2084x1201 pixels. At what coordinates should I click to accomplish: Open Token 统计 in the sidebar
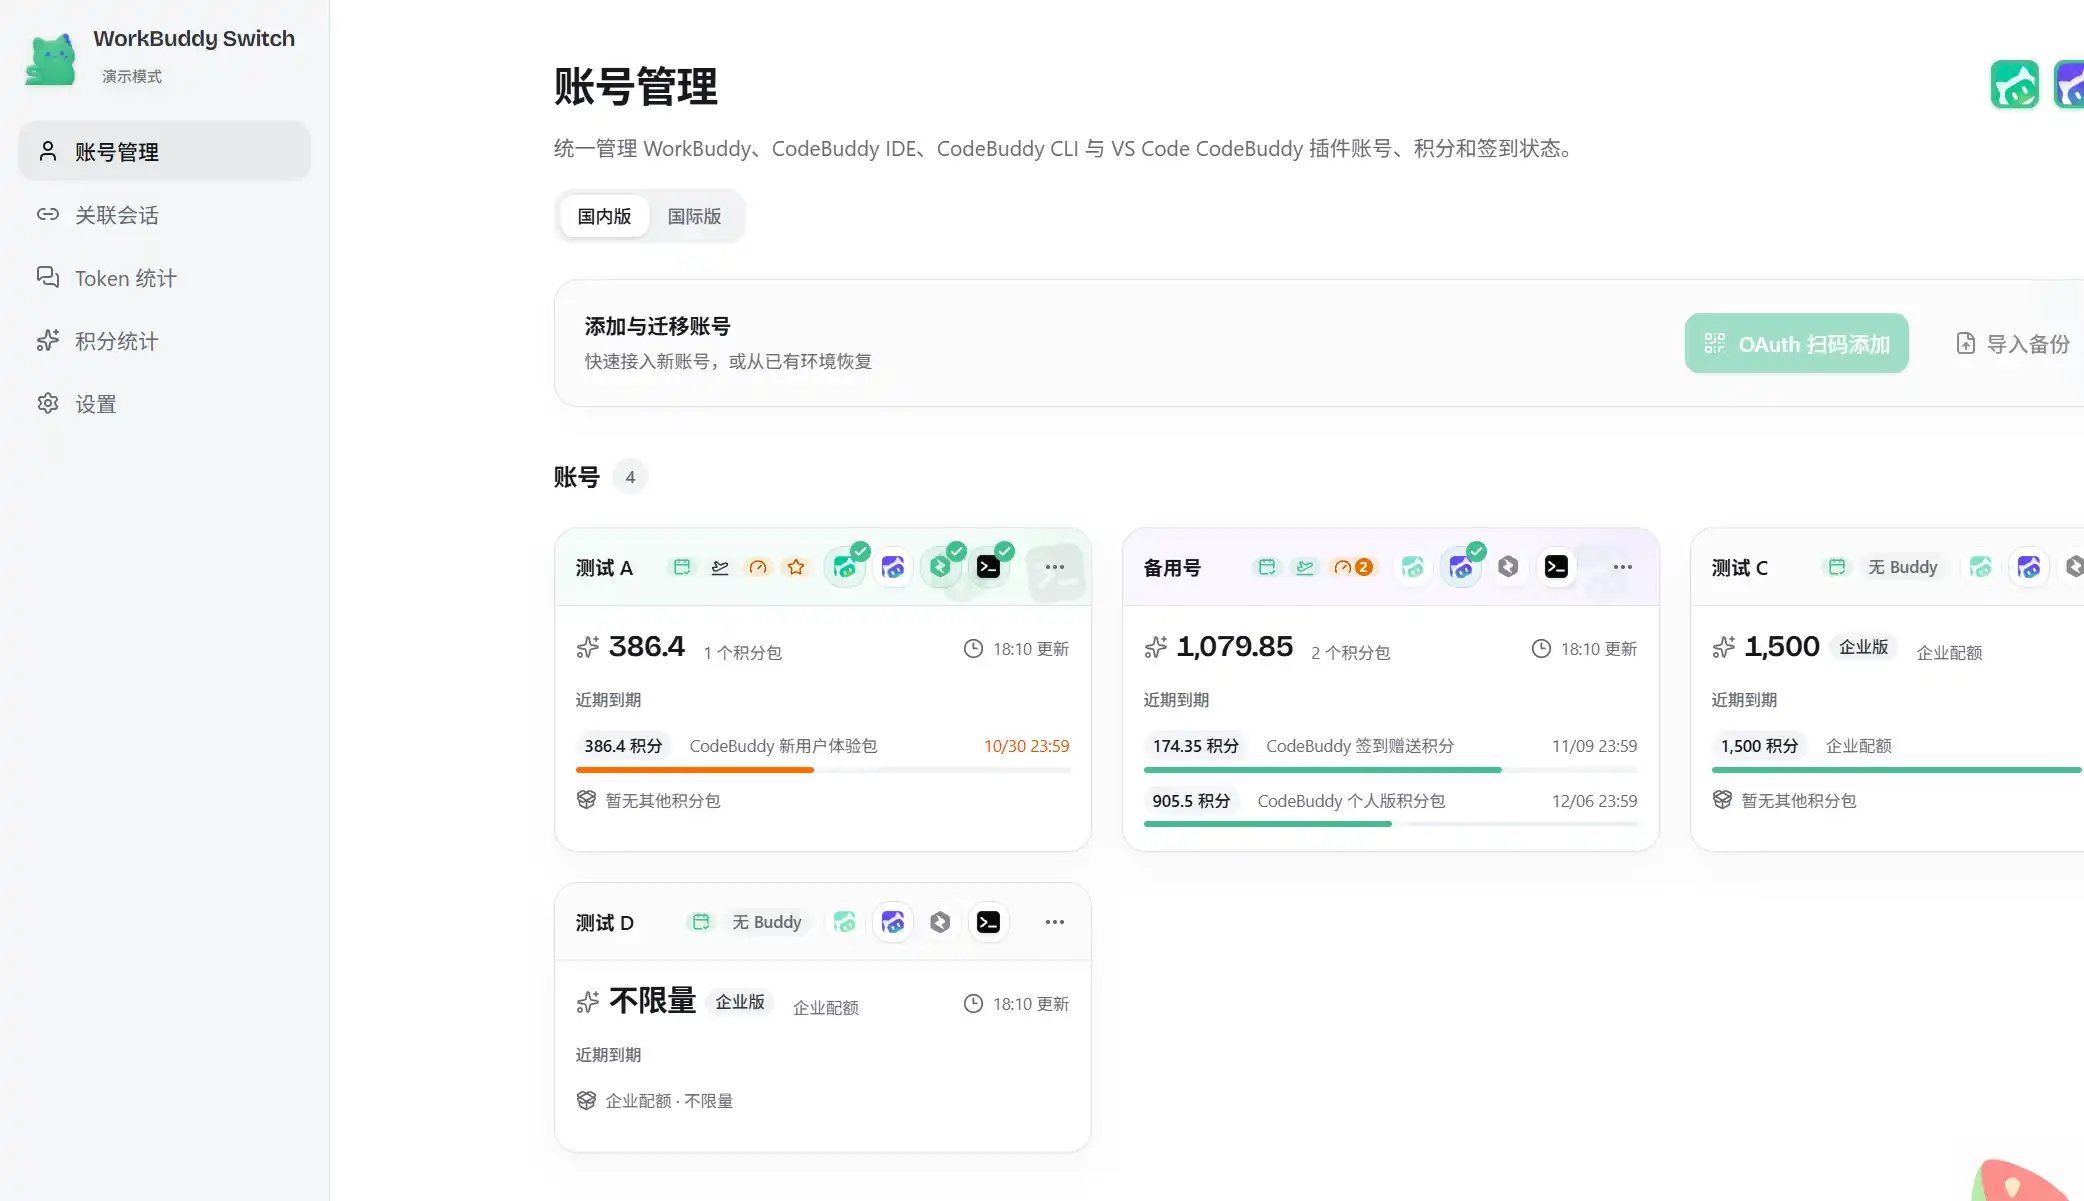click(x=165, y=278)
